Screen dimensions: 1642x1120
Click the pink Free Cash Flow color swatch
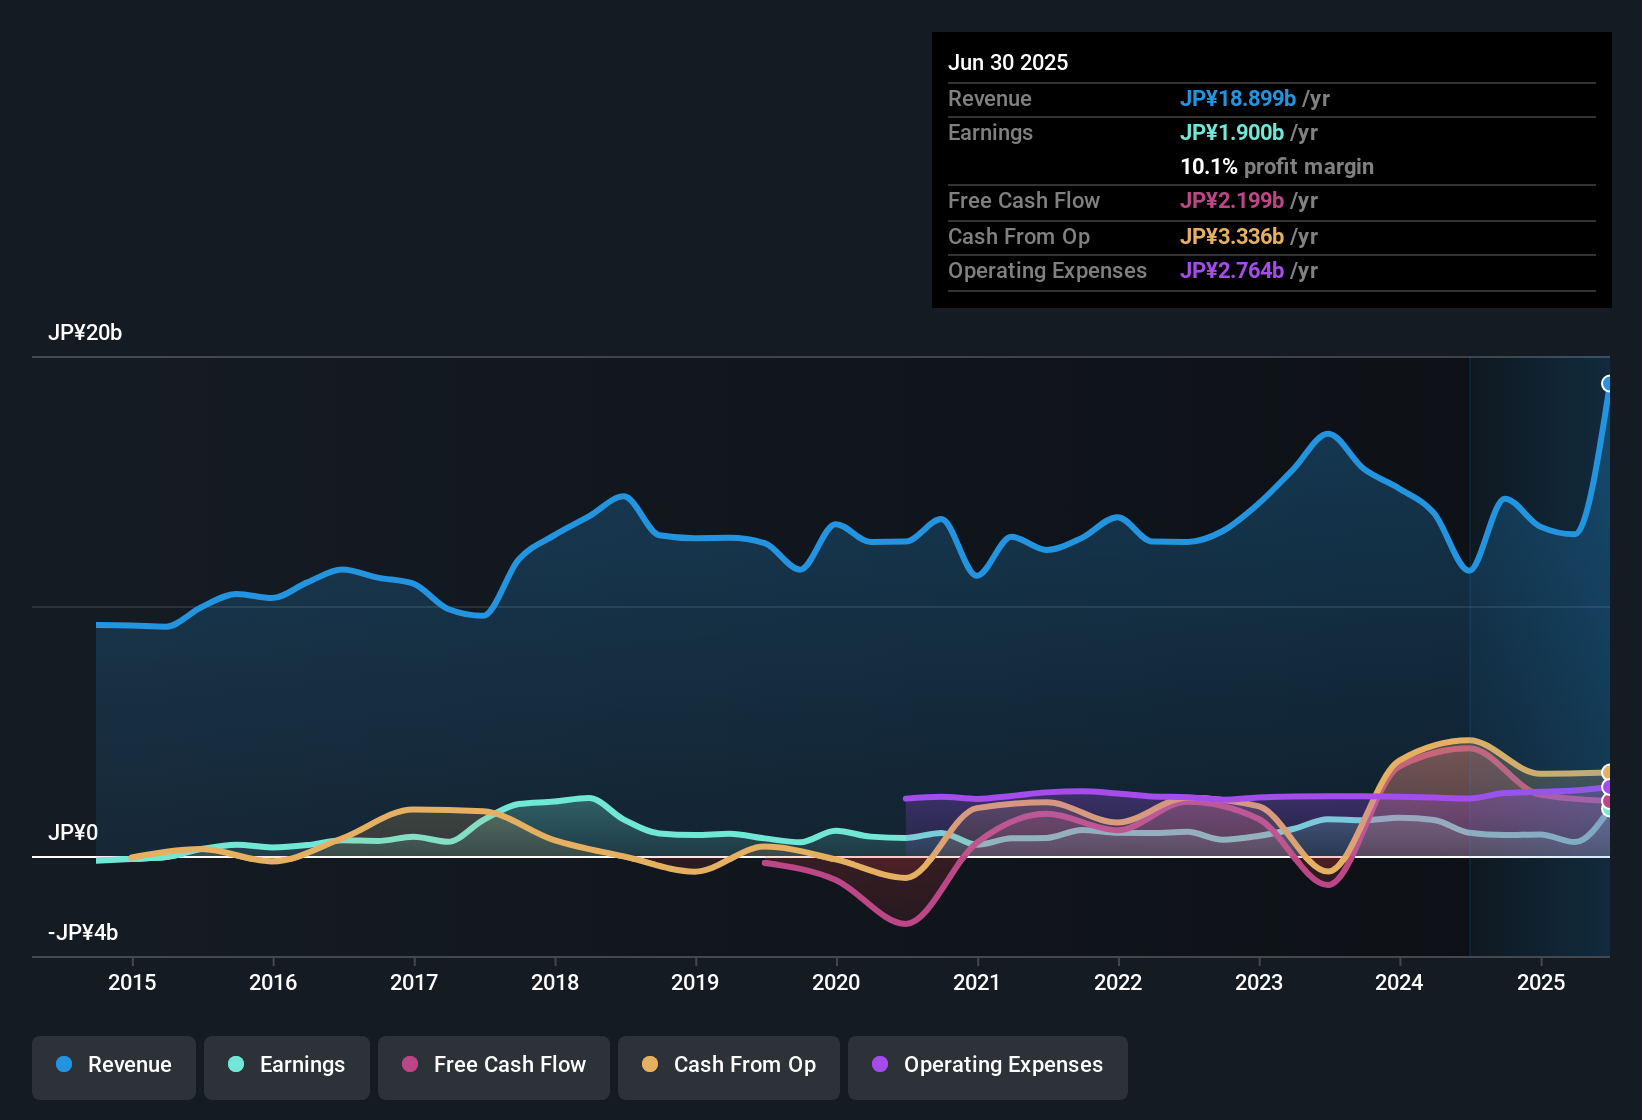click(x=410, y=1066)
